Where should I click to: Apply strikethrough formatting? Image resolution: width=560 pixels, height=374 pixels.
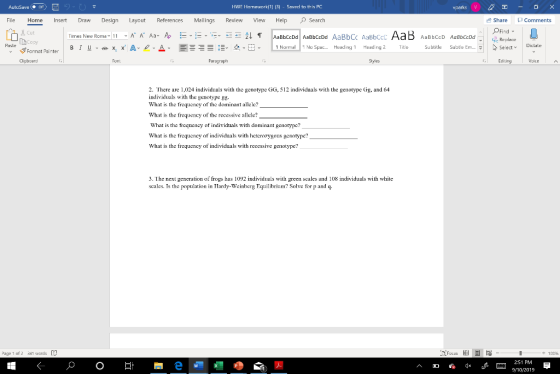(x=105, y=48)
